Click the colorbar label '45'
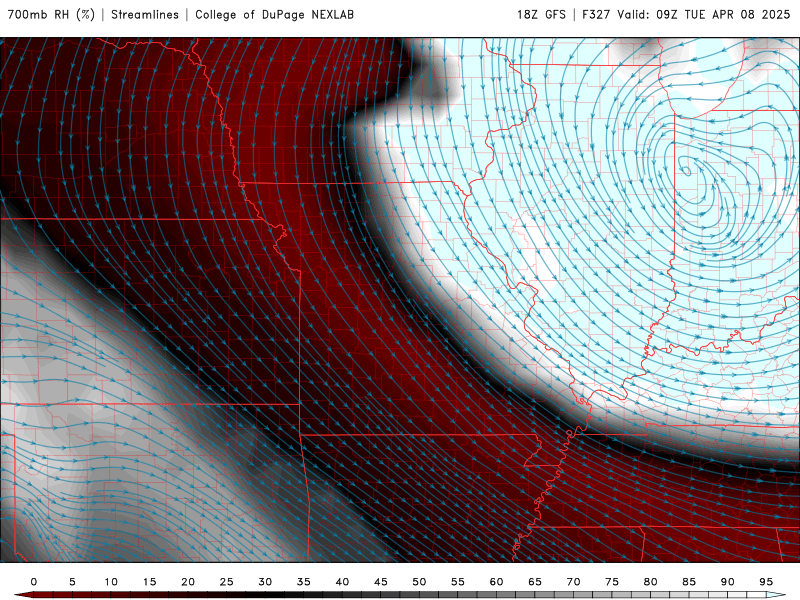 click(x=381, y=582)
